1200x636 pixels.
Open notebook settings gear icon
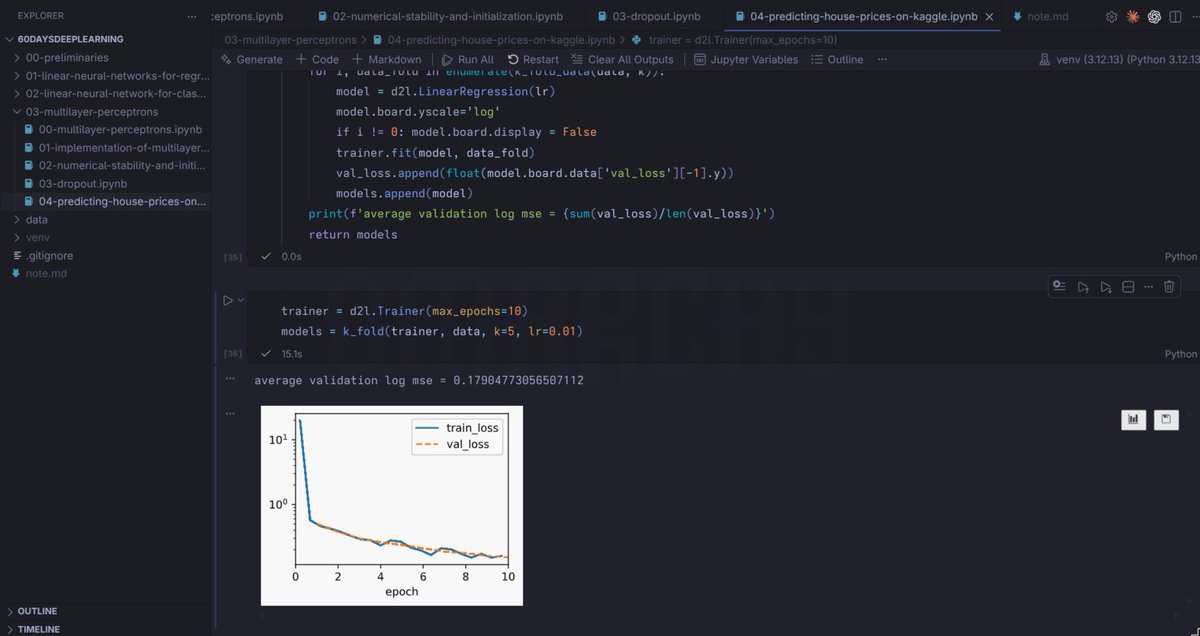(1112, 17)
